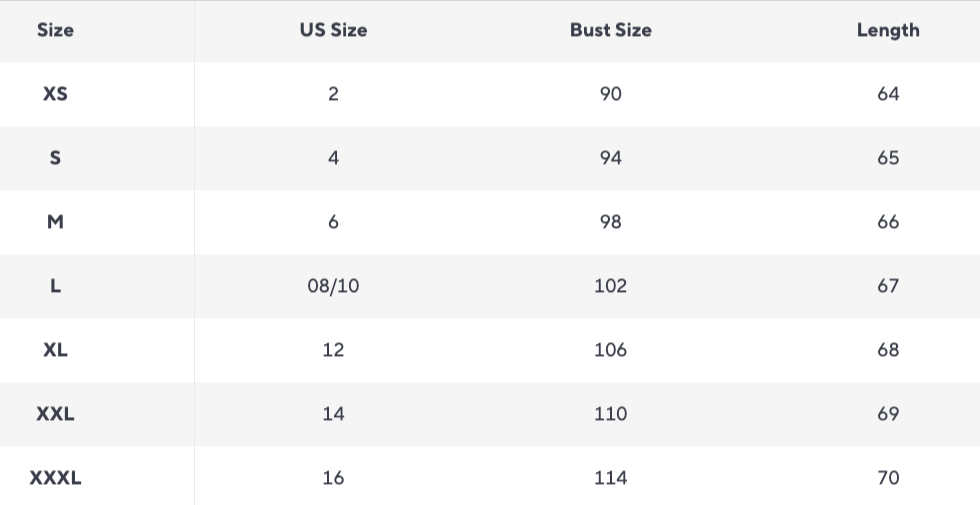Click the 08/10 US size cell
The height and width of the screenshot is (505, 980).
pyautogui.click(x=333, y=286)
